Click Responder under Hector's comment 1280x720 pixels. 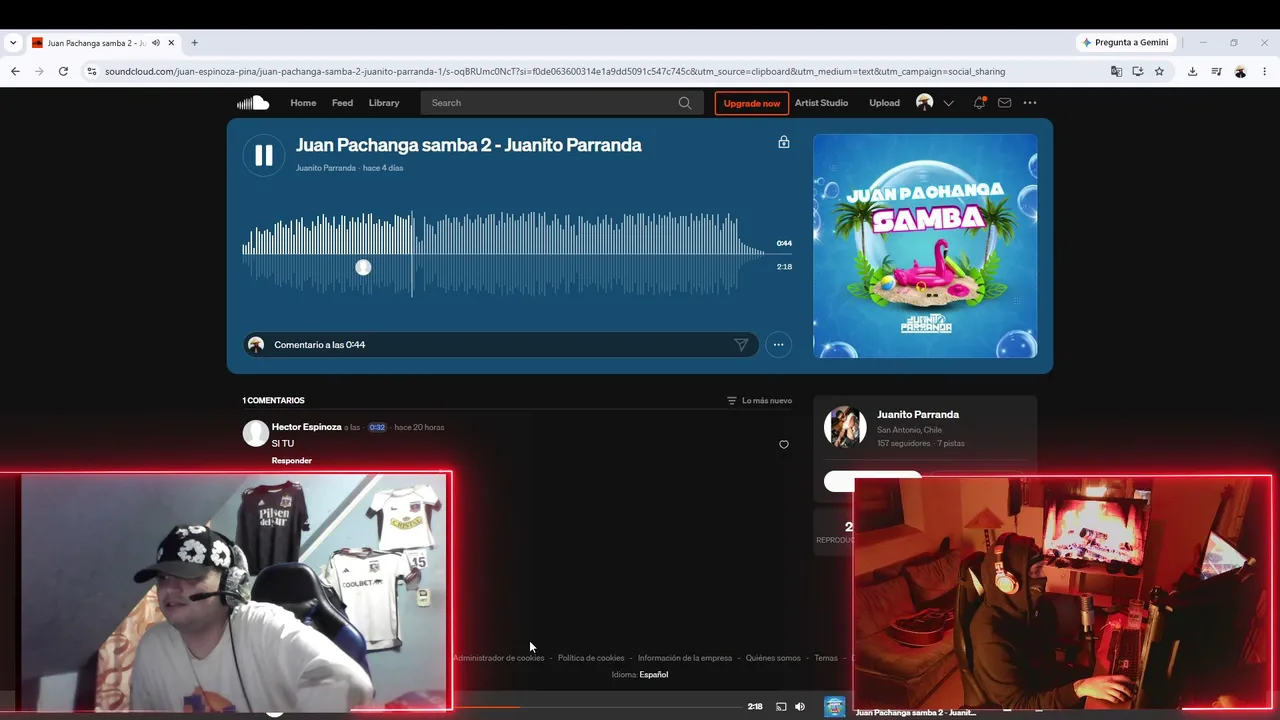292,461
